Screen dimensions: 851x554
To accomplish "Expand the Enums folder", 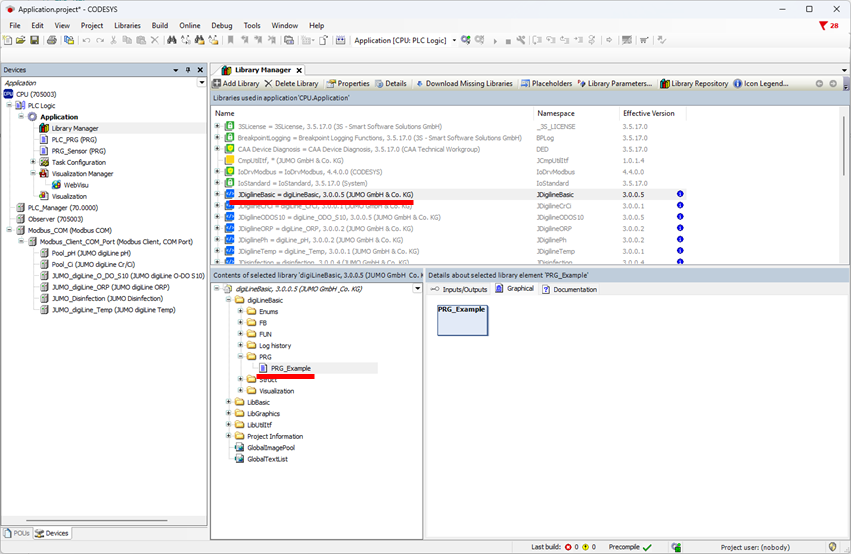I will [x=240, y=311].
